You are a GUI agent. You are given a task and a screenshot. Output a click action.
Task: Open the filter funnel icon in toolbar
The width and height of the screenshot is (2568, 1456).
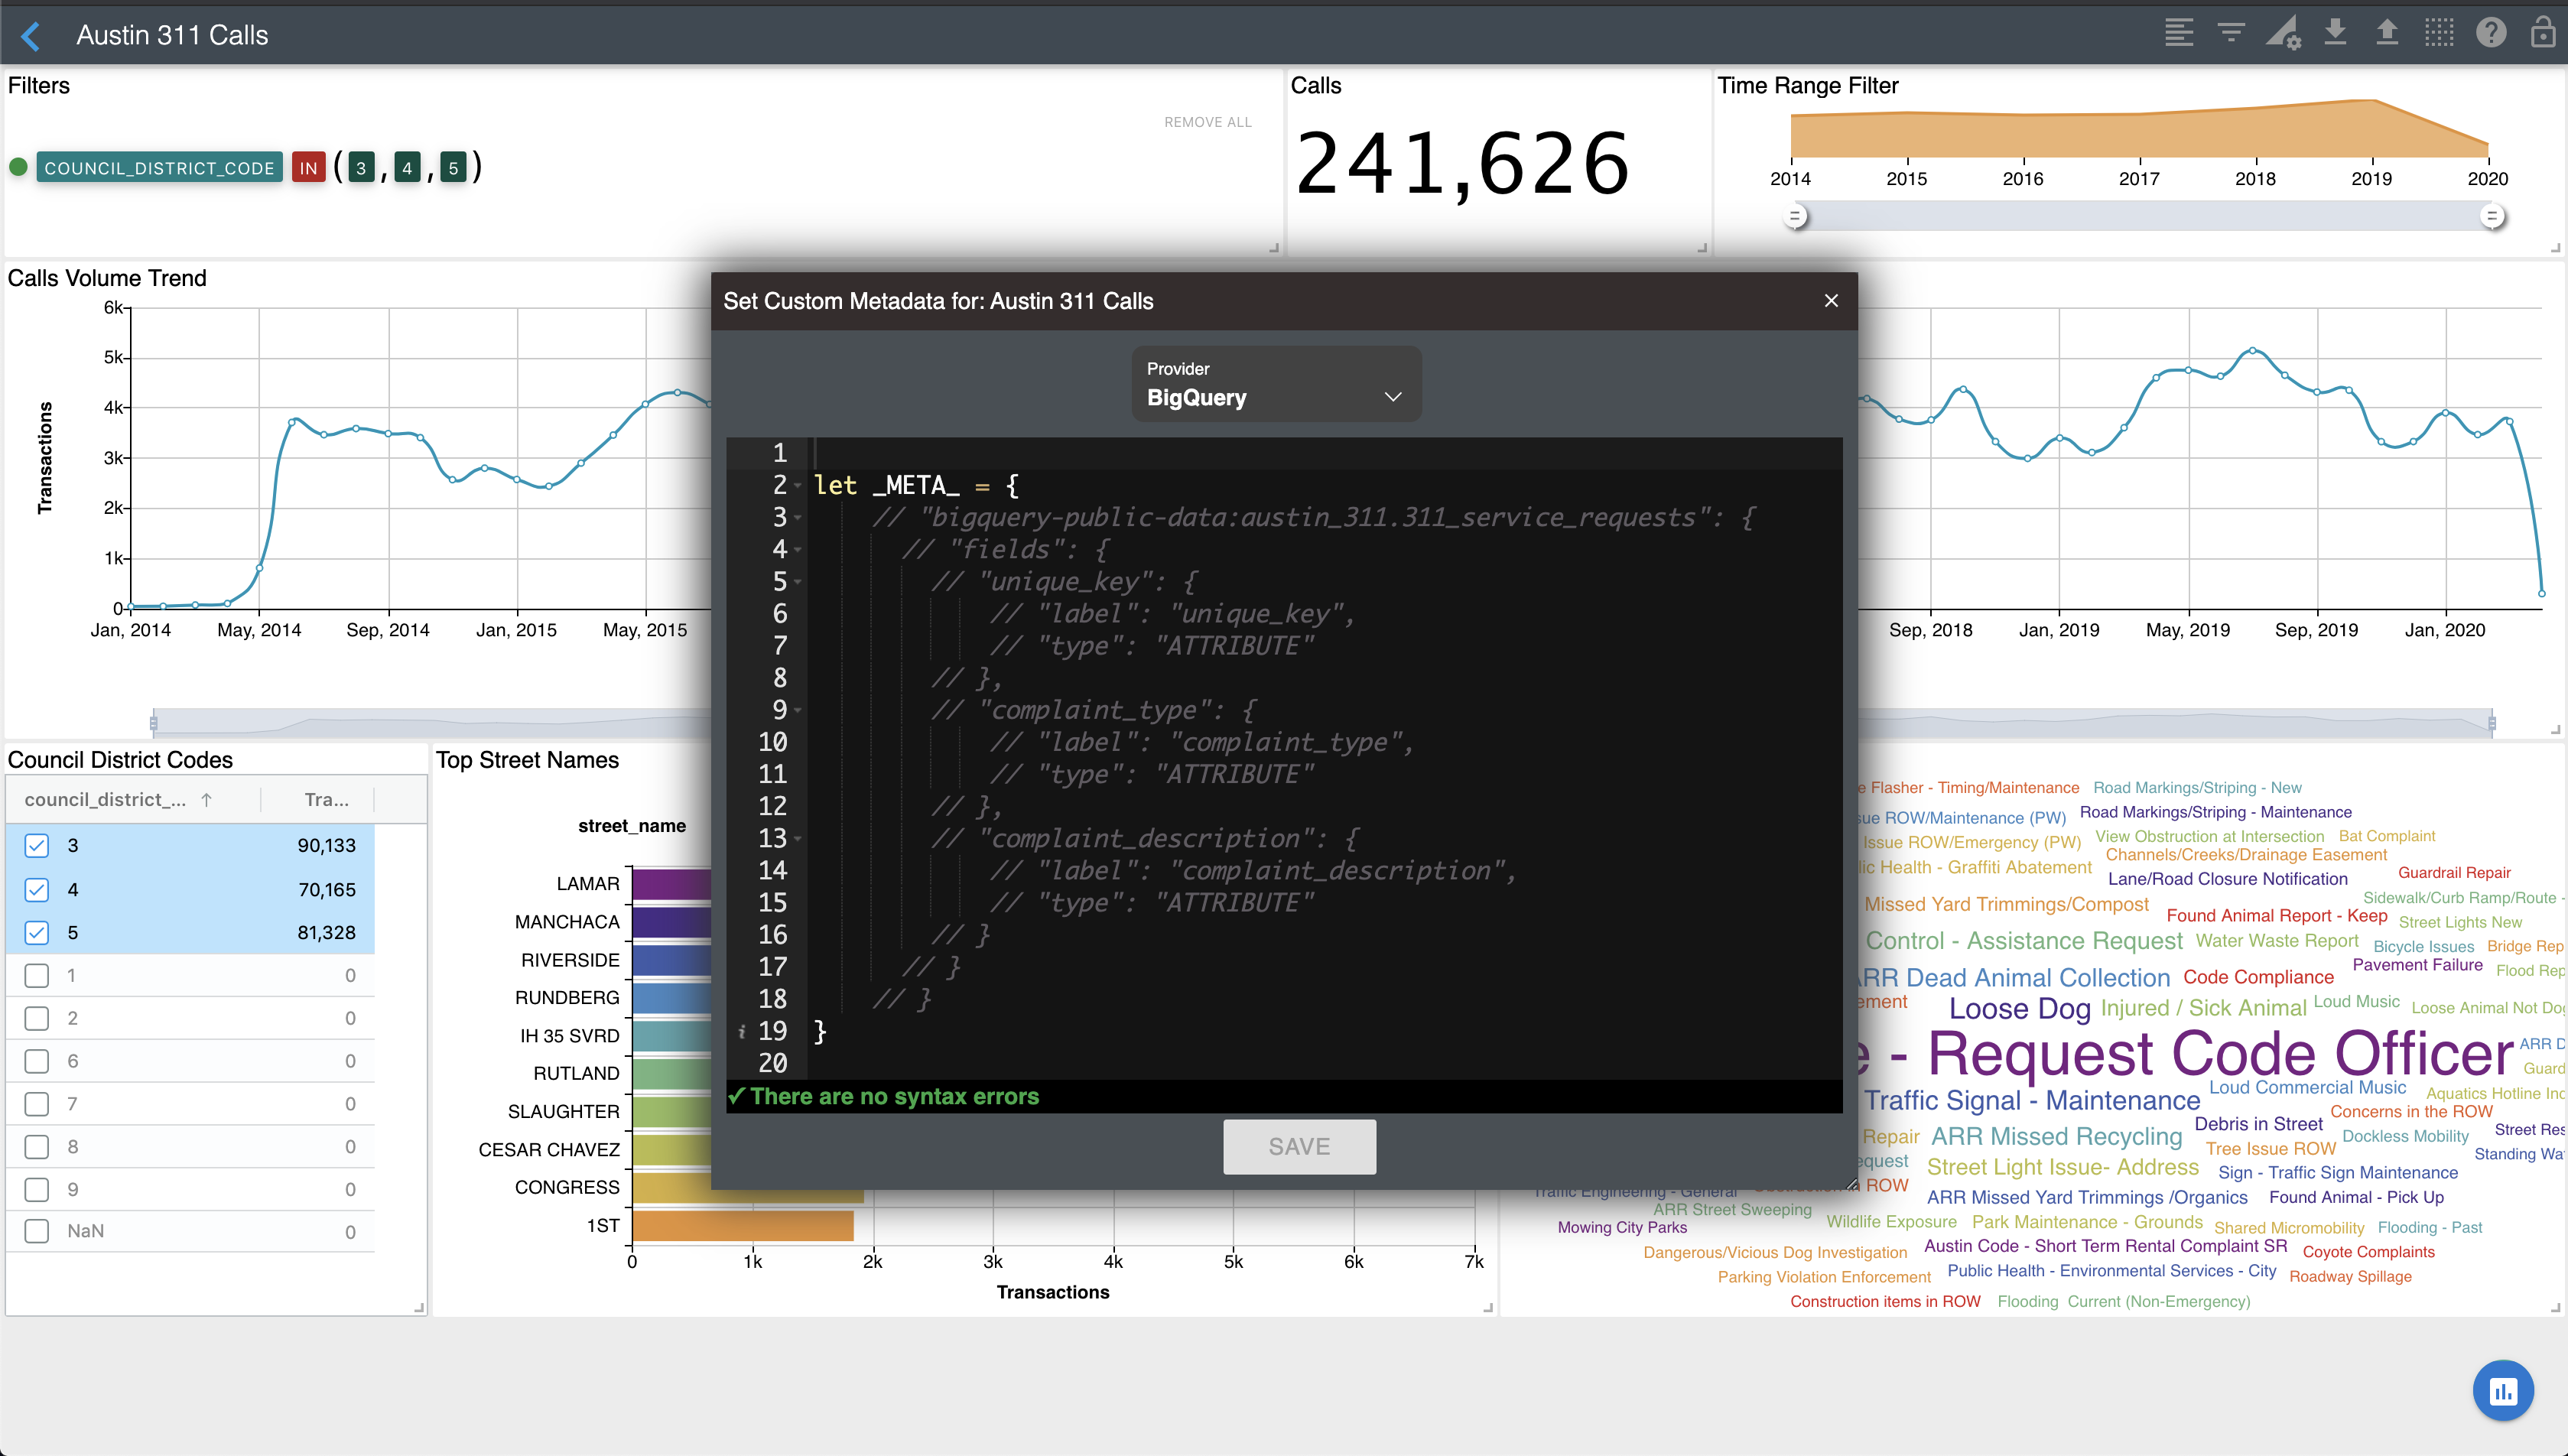pos(2231,33)
